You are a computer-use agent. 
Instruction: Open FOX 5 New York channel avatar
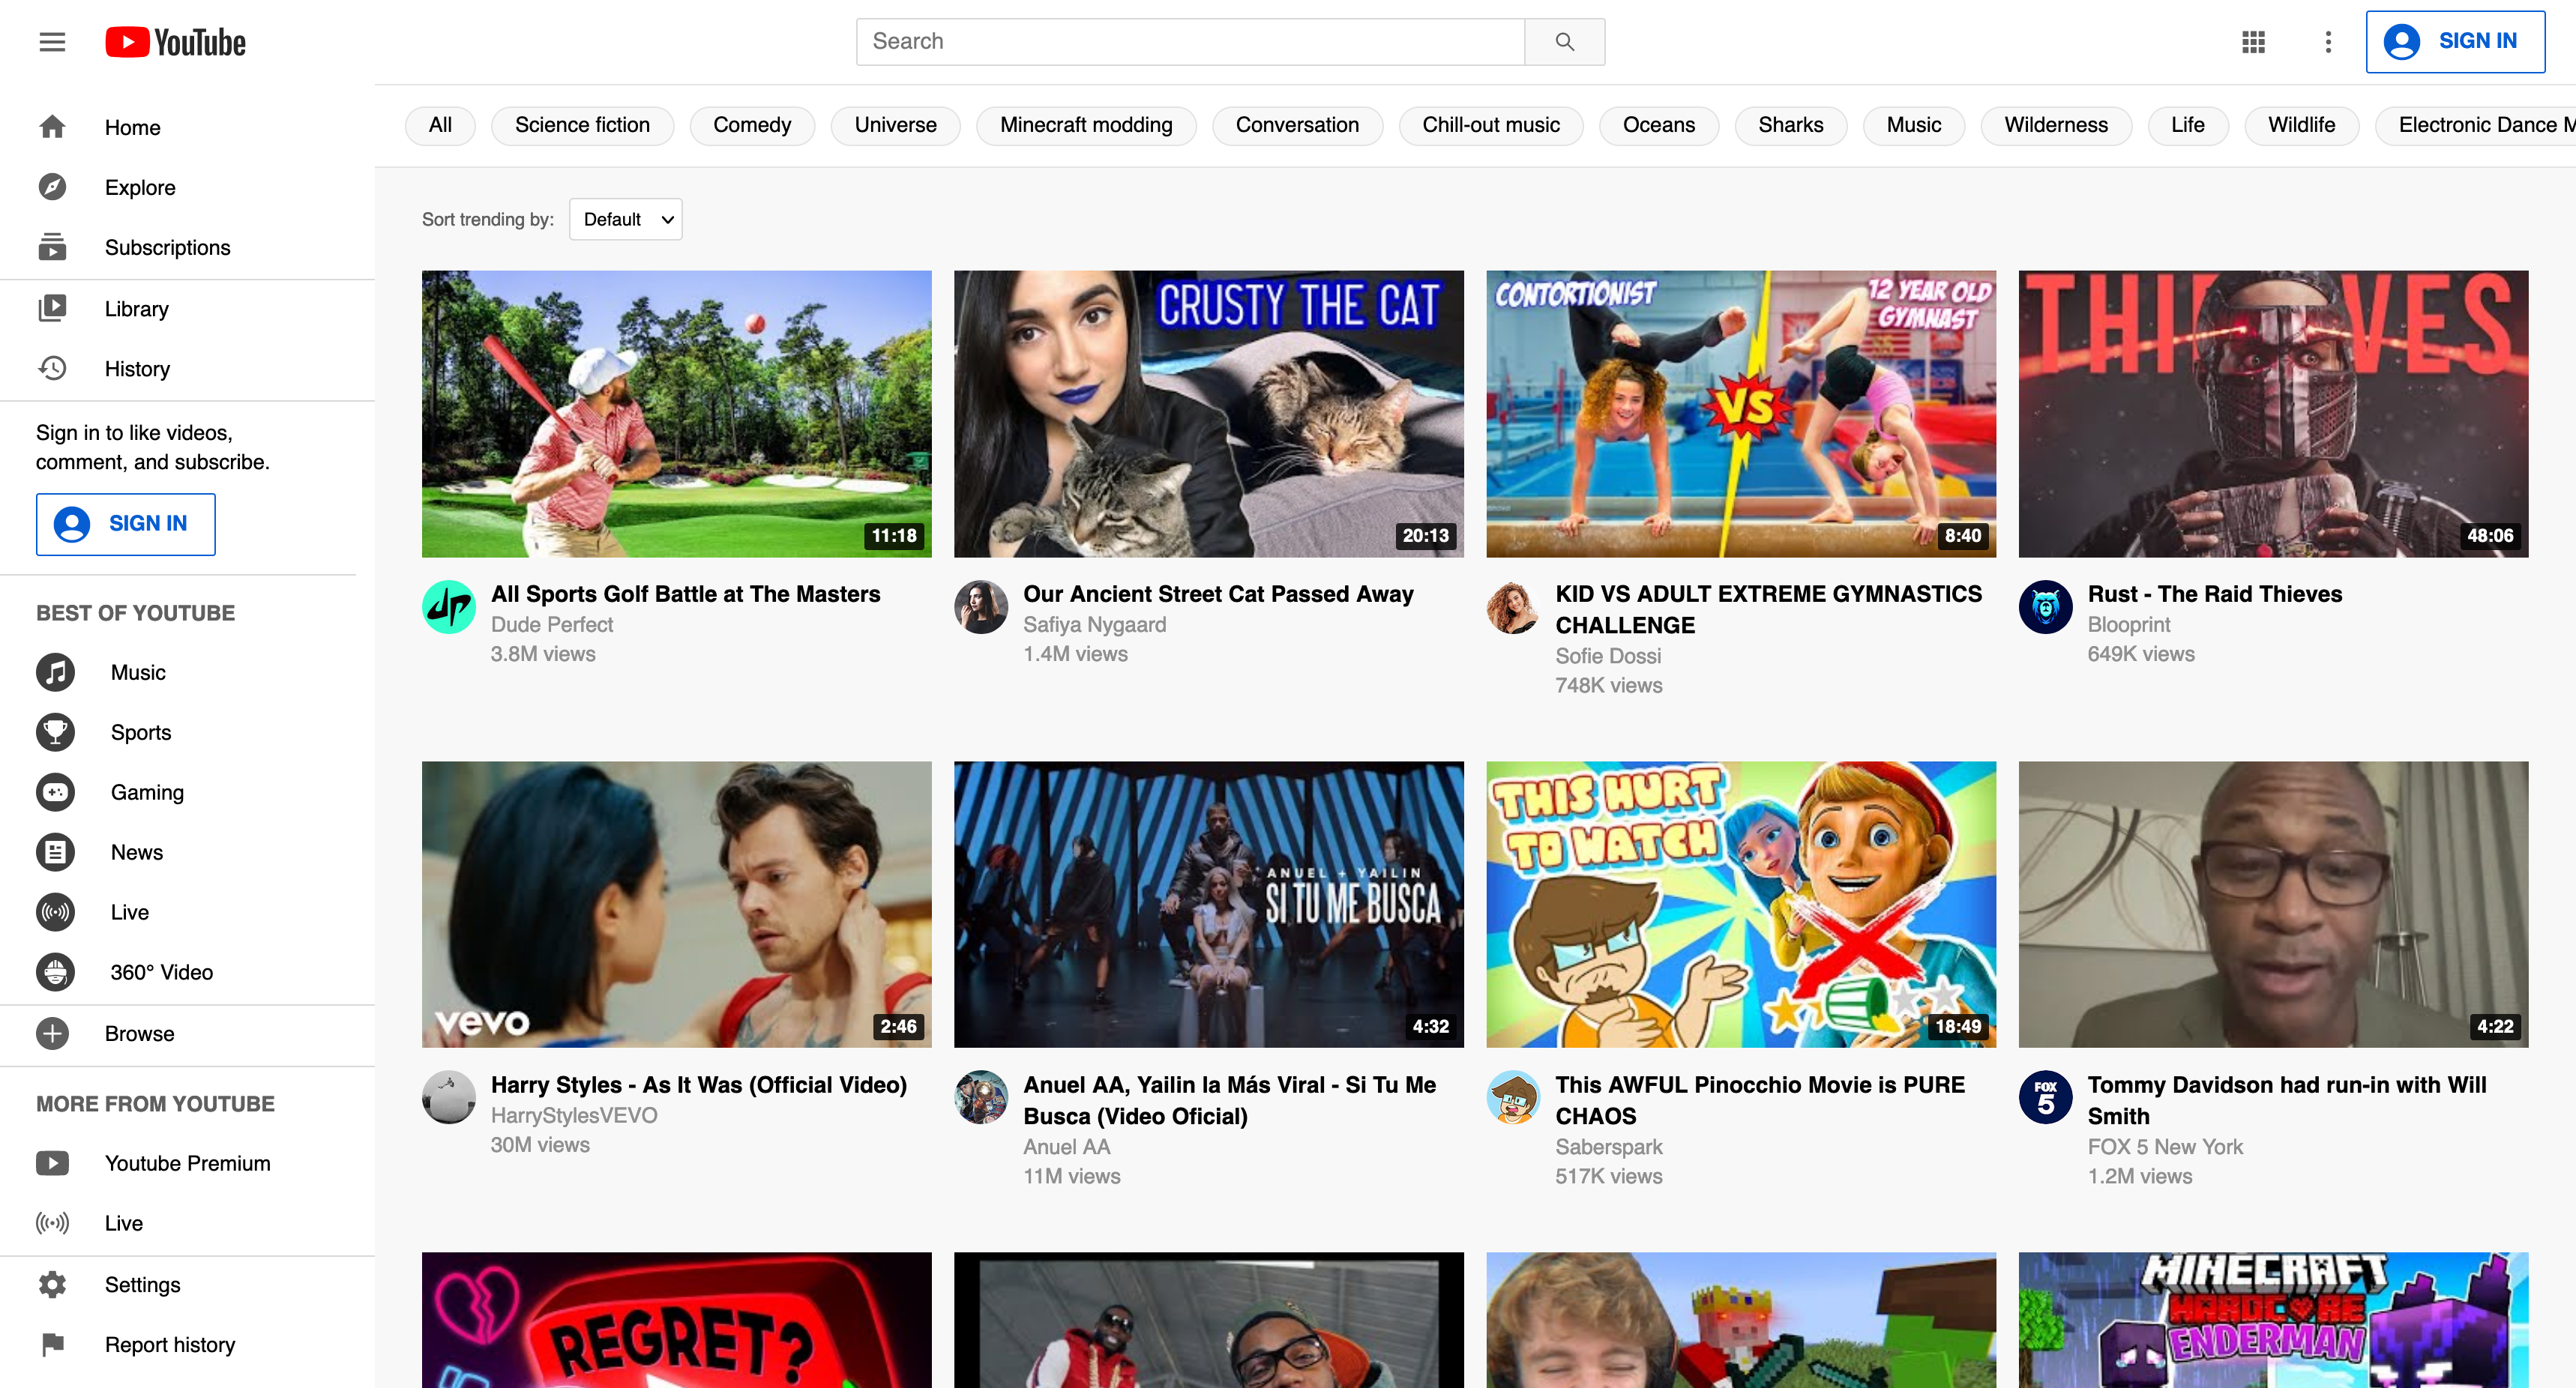coord(2046,1098)
